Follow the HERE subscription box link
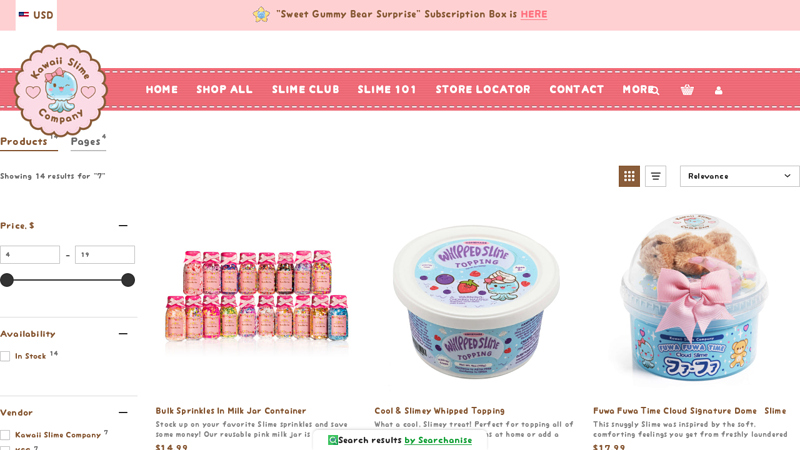800x450 pixels. point(534,14)
